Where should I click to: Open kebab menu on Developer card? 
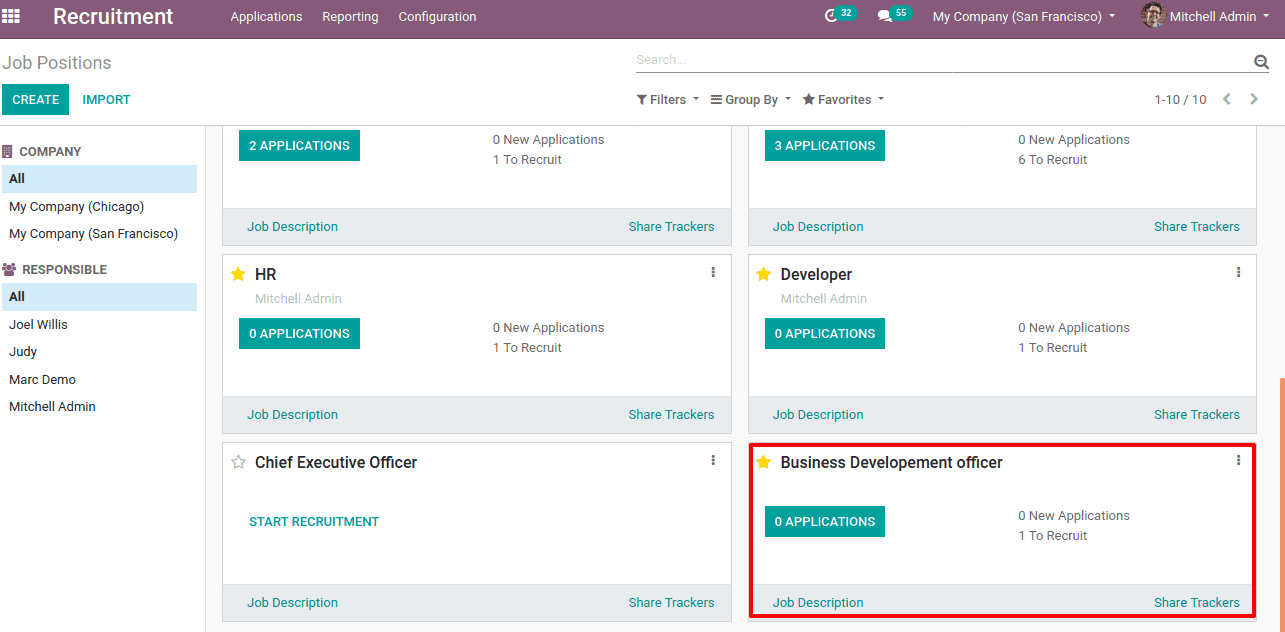1238,272
